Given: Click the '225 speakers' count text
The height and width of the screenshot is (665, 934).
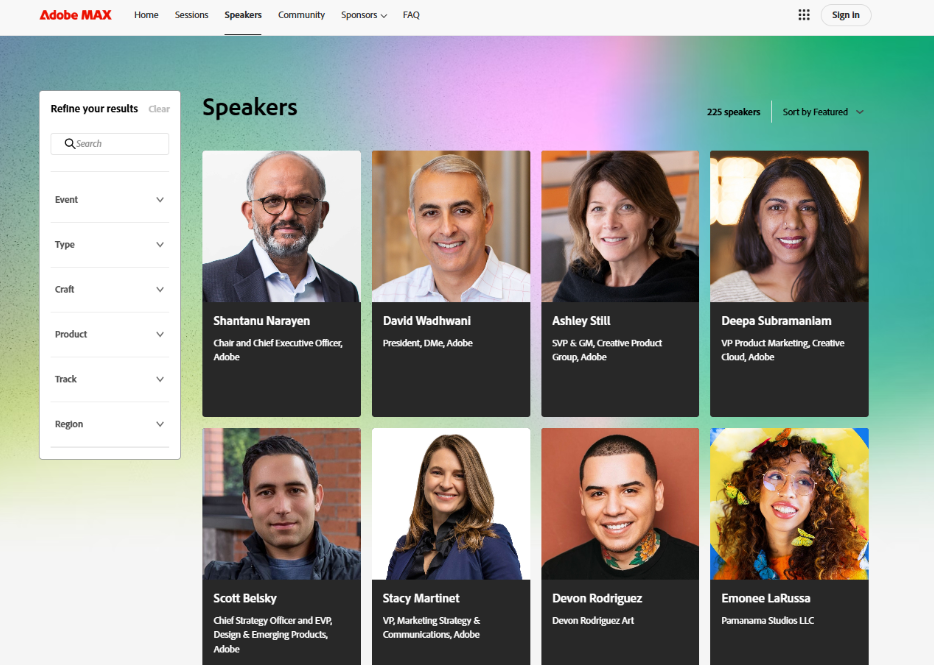Looking at the screenshot, I should coord(733,112).
